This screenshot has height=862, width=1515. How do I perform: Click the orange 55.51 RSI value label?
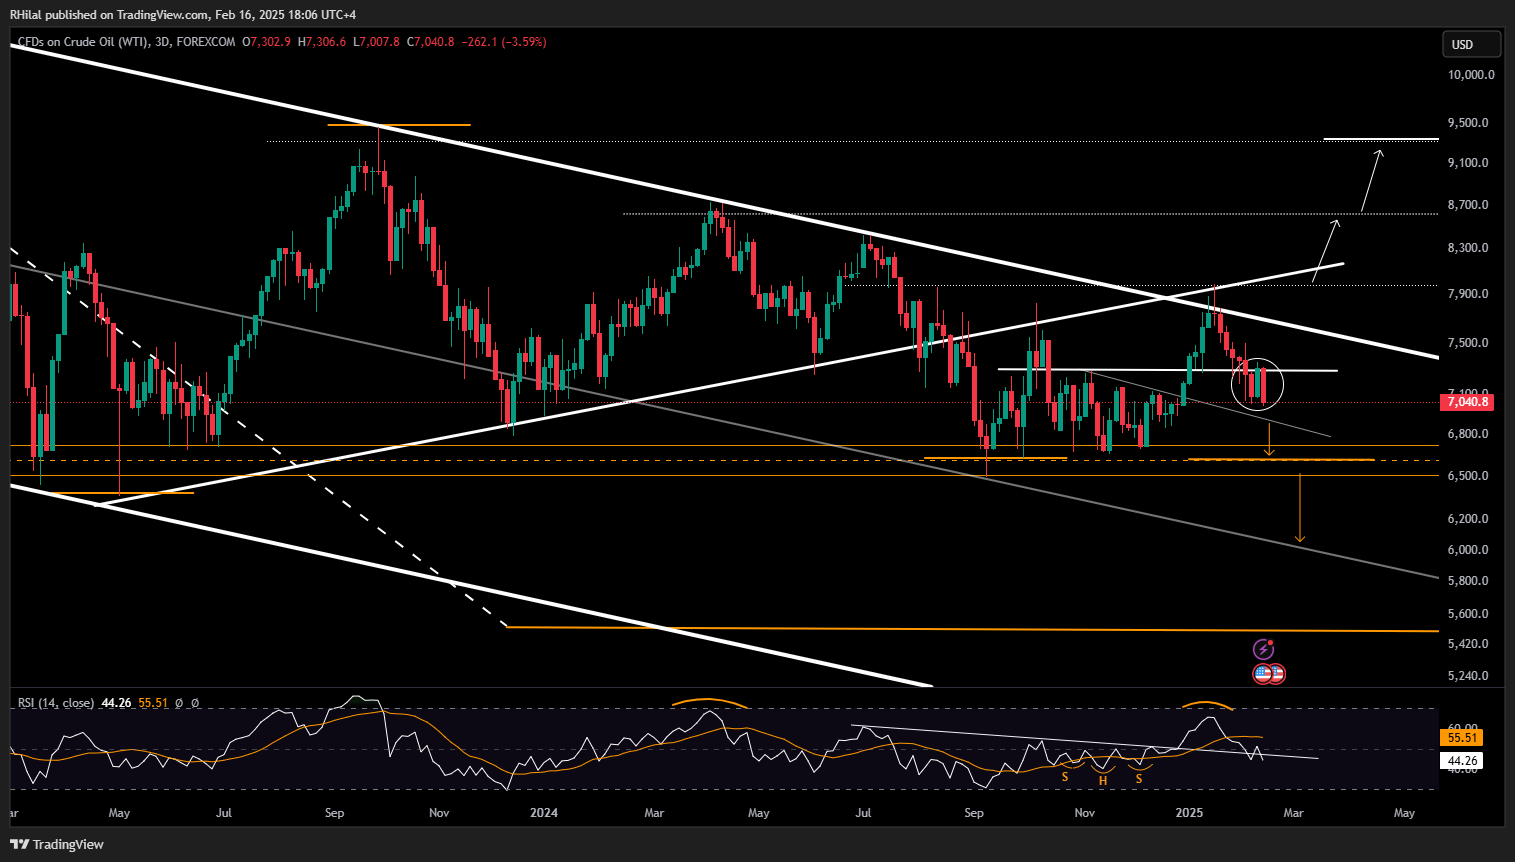1462,737
